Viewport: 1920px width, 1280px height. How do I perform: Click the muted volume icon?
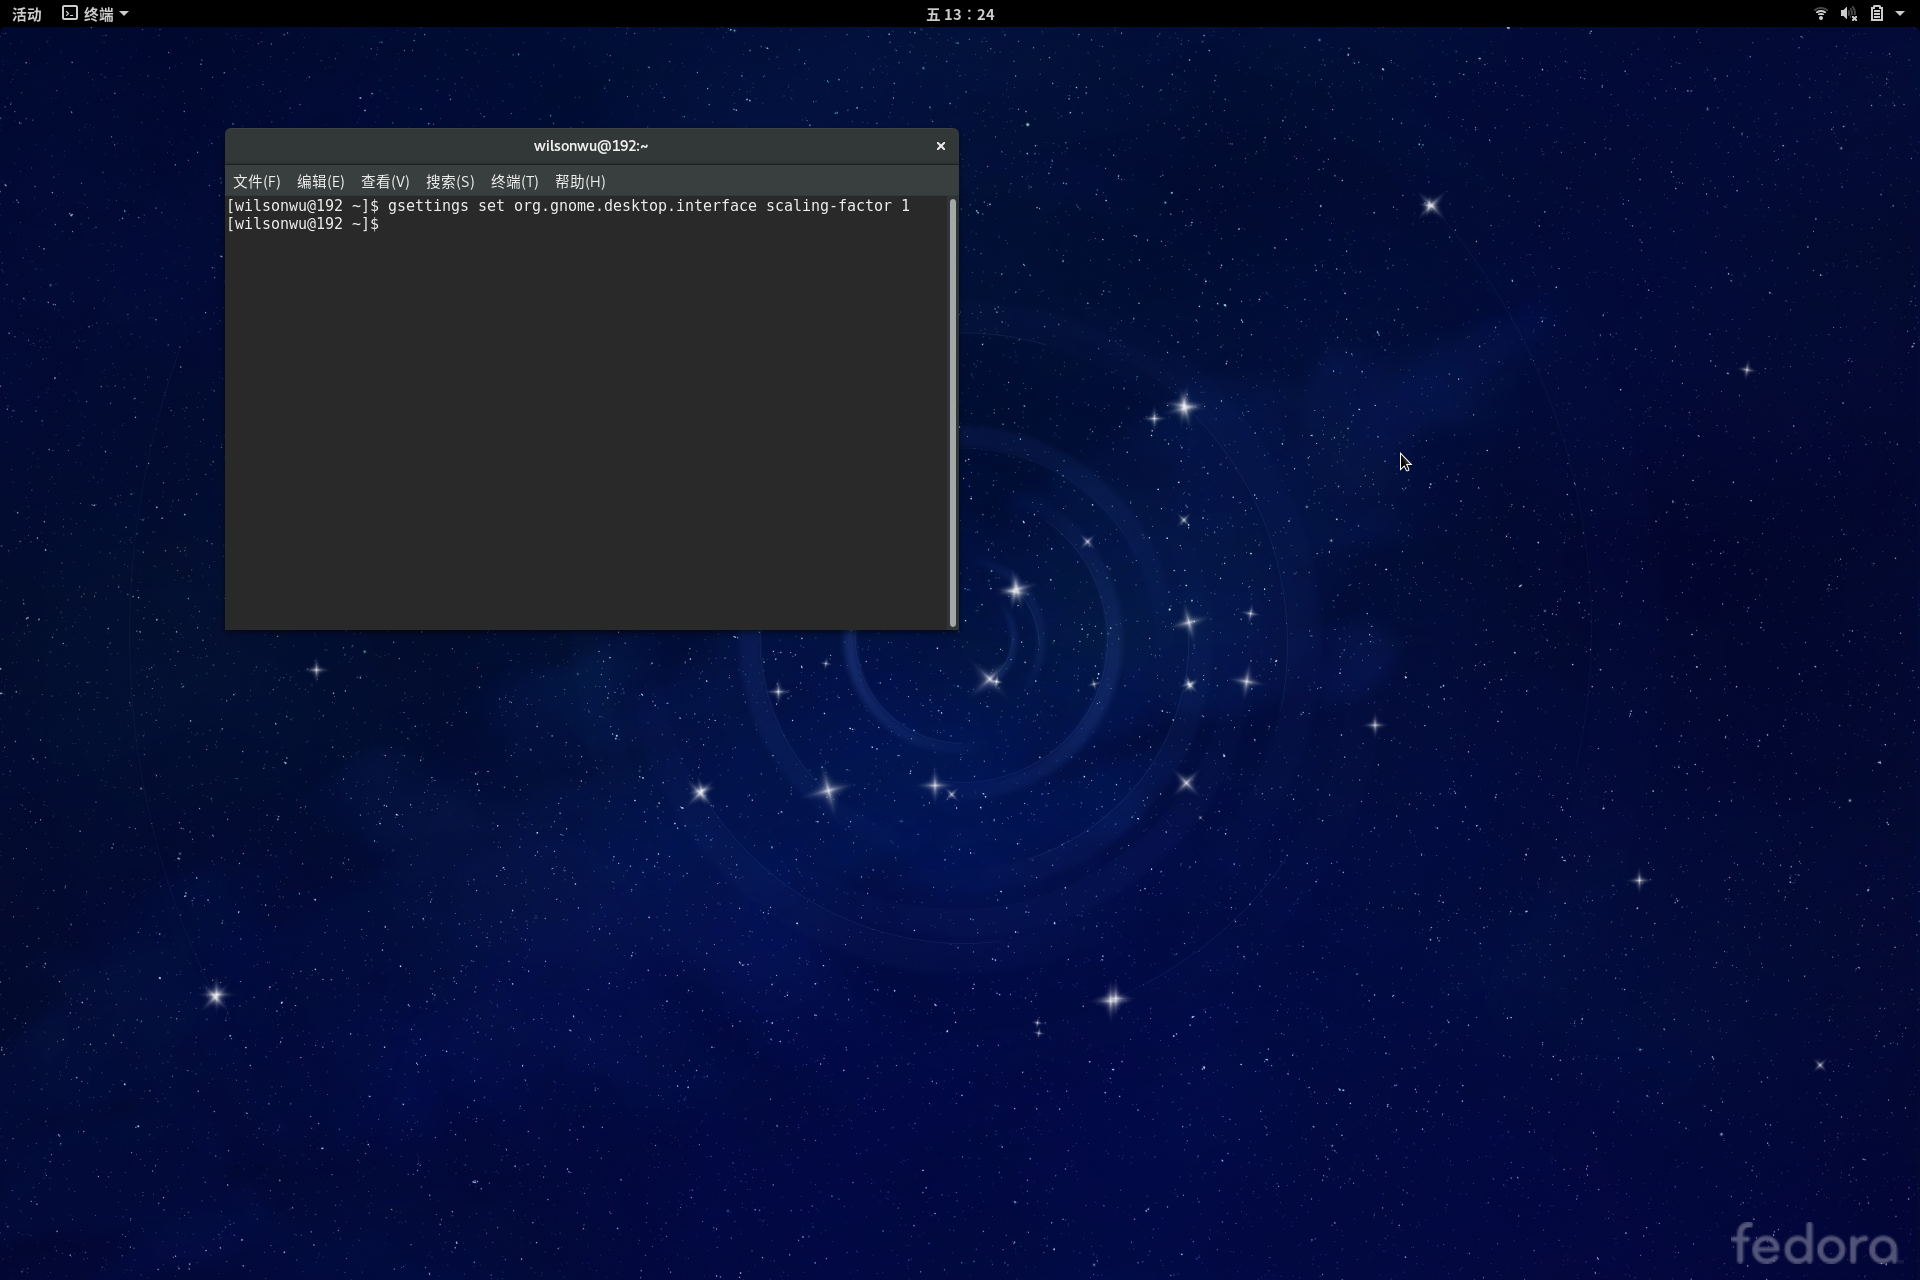1848,14
